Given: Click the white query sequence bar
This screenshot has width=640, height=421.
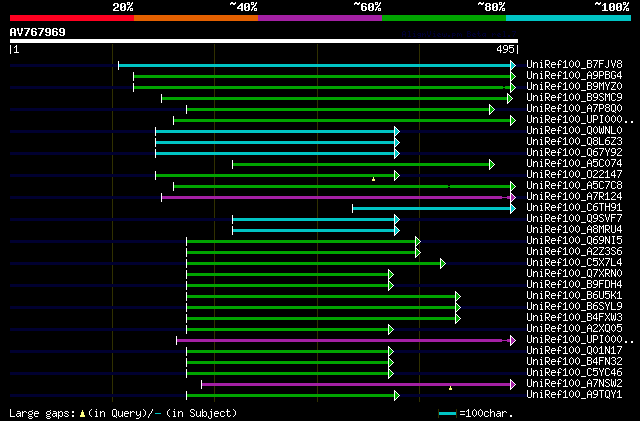Looking at the screenshot, I should coord(264,41).
